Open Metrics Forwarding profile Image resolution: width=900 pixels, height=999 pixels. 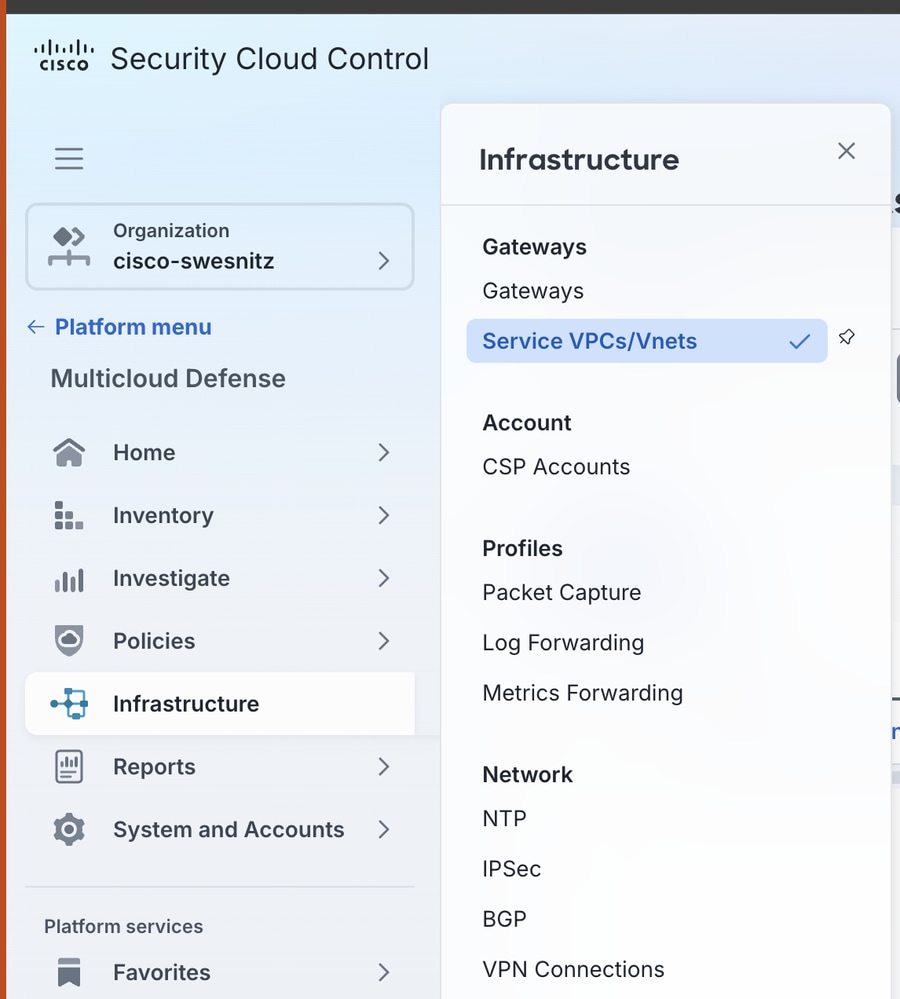tap(583, 693)
